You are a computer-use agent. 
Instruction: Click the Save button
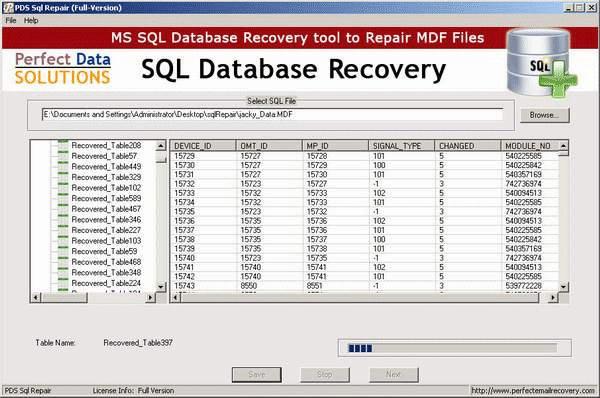click(x=256, y=374)
